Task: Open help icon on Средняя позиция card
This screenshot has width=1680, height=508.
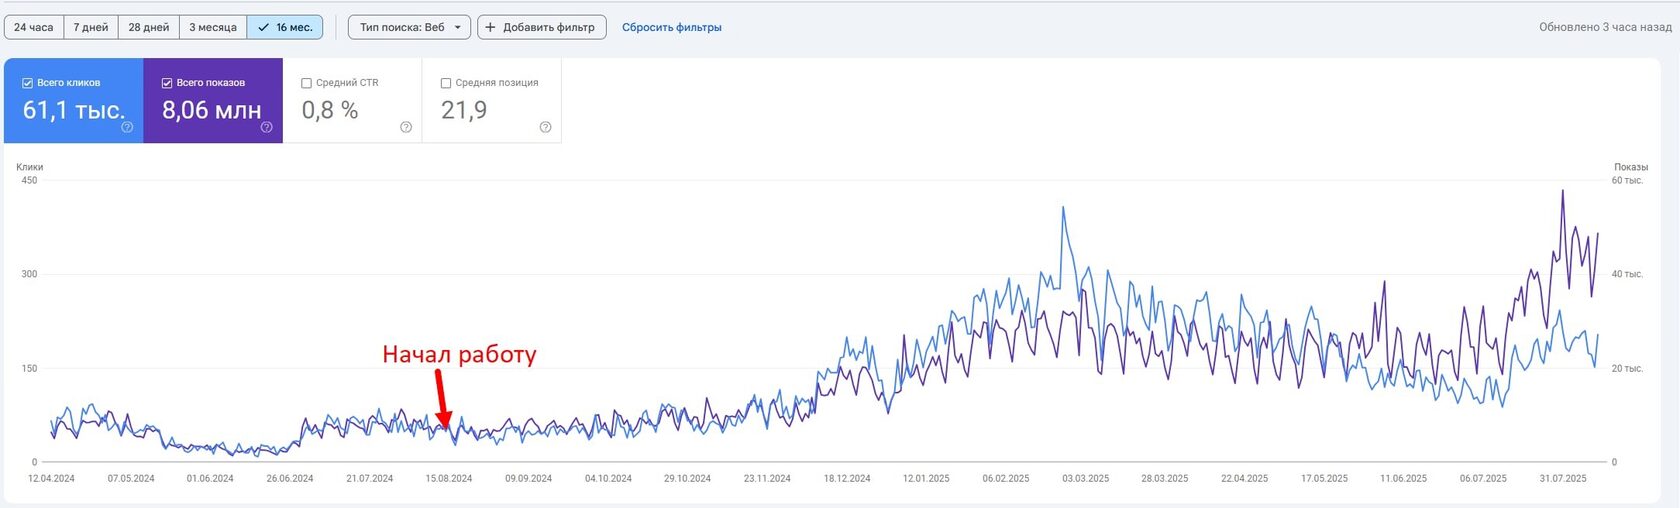Action: 545,127
